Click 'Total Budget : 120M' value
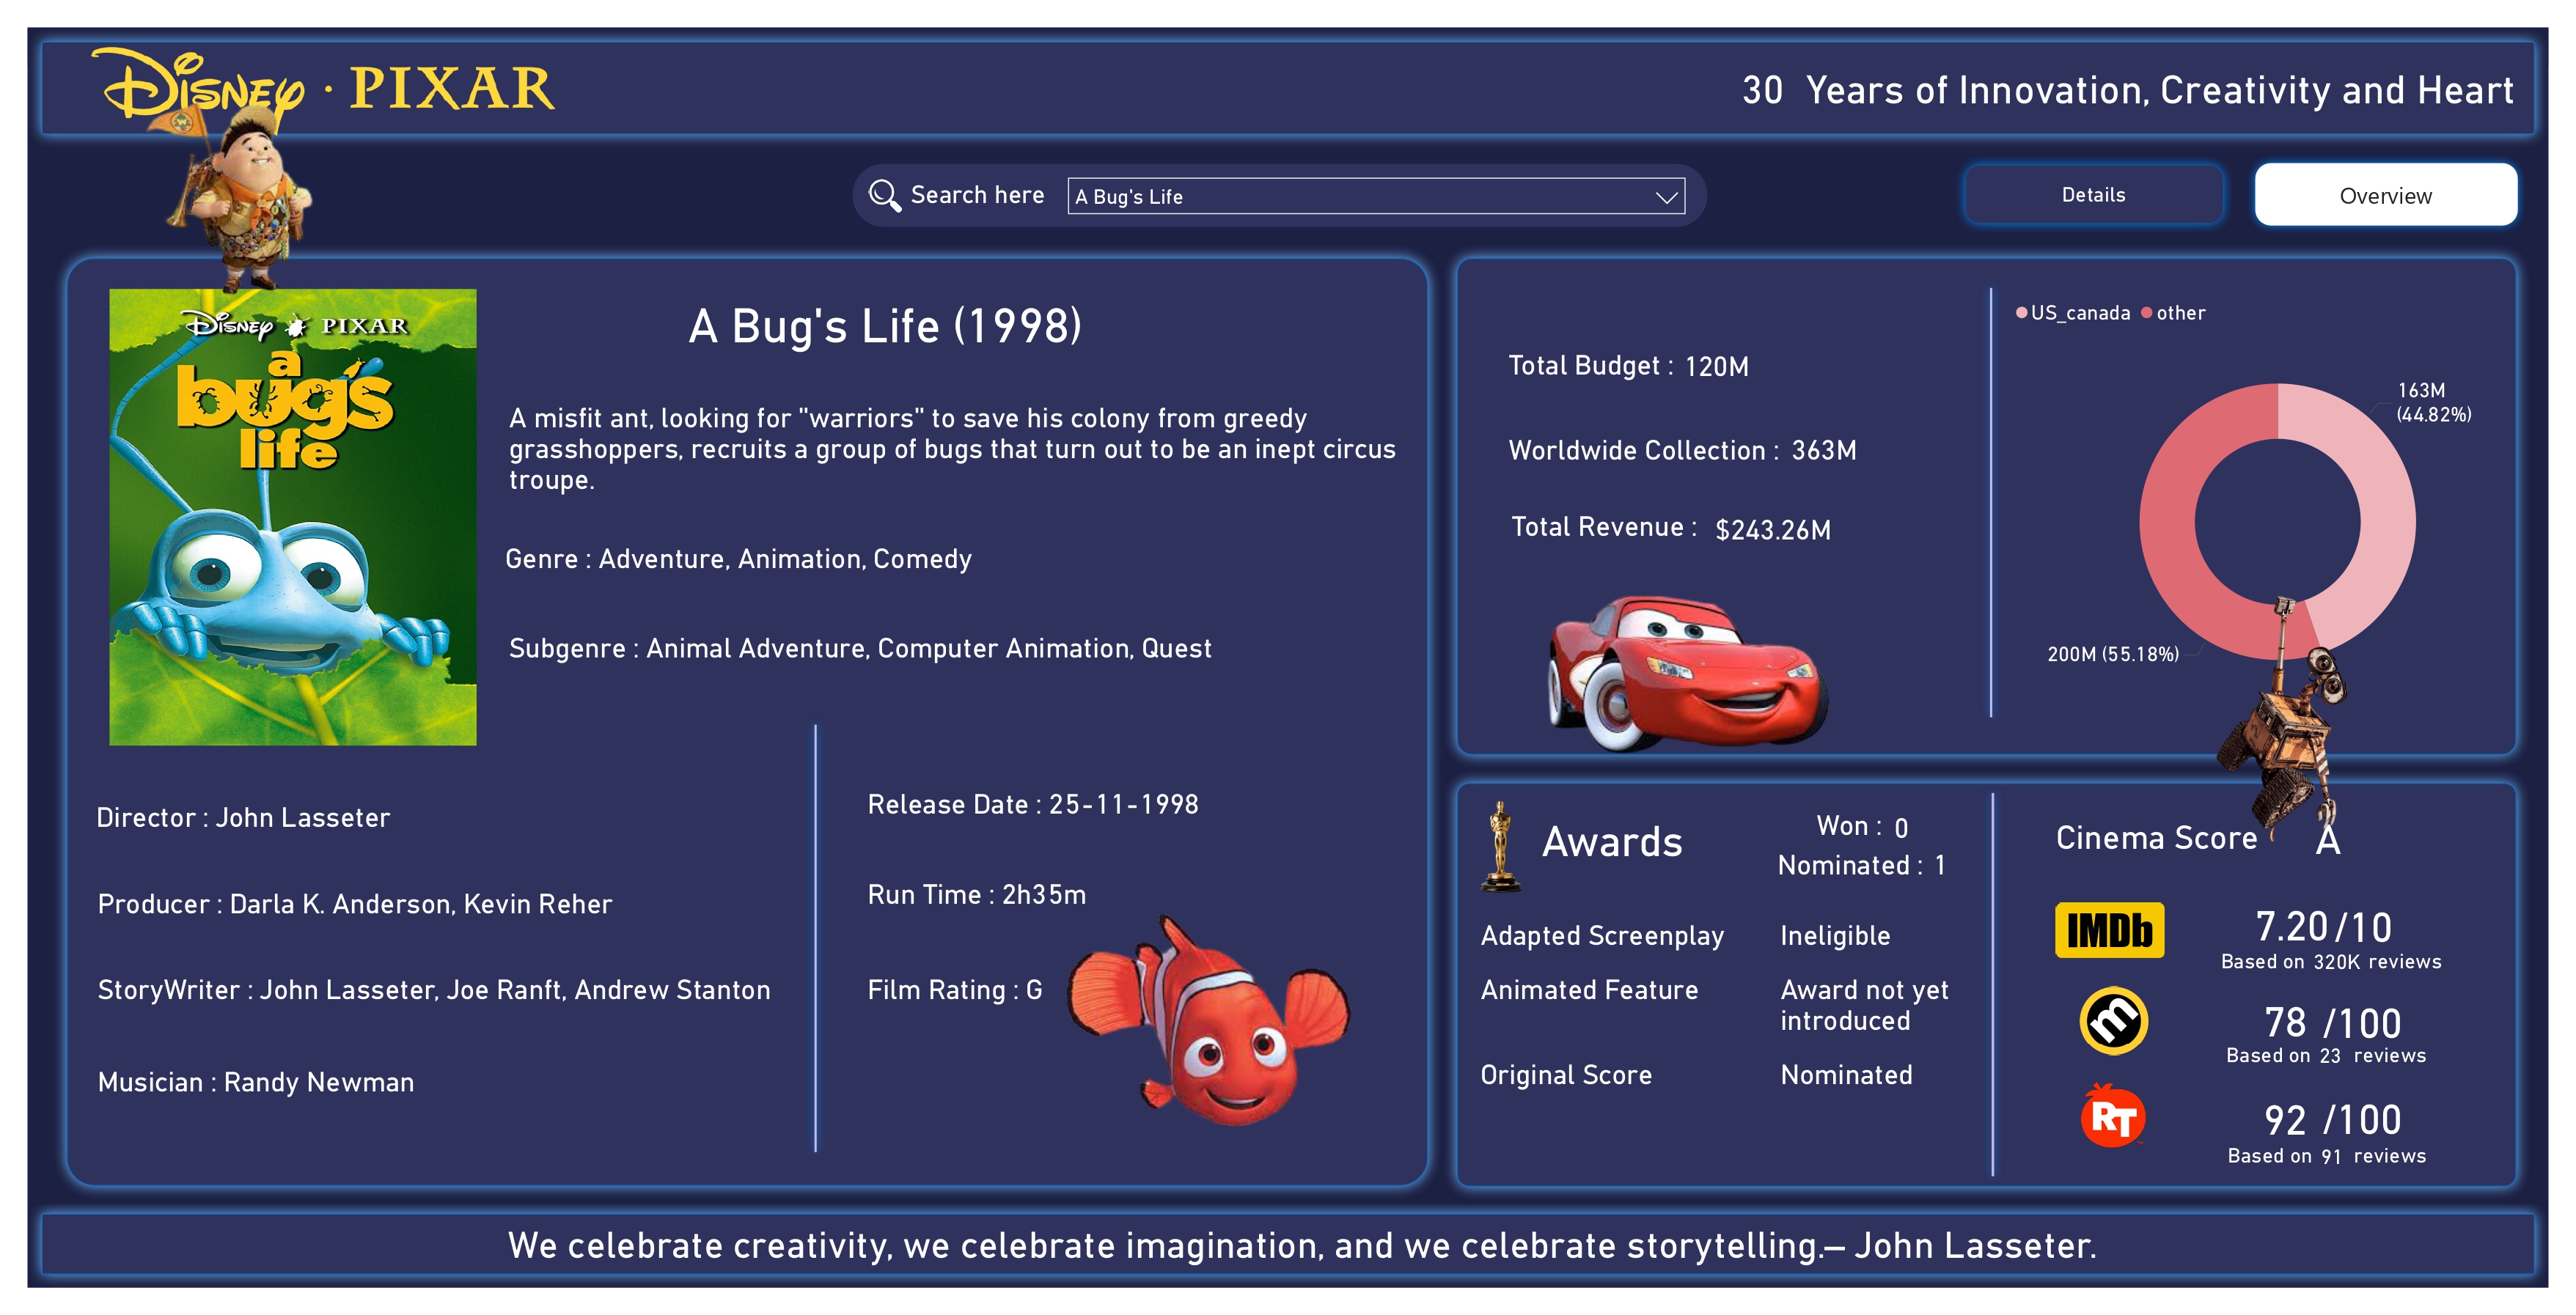2576x1315 pixels. (x=1716, y=366)
